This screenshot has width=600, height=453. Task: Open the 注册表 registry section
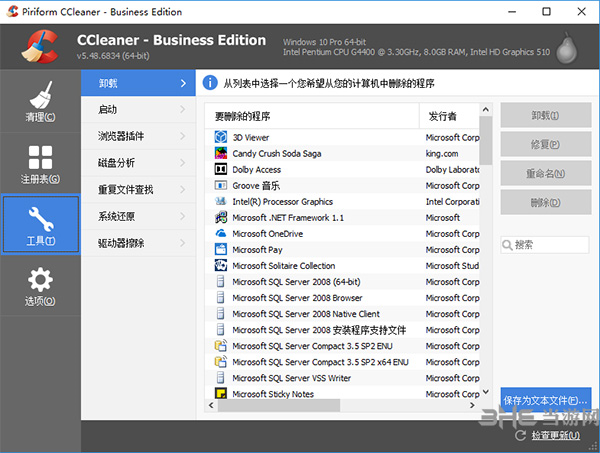(40, 164)
